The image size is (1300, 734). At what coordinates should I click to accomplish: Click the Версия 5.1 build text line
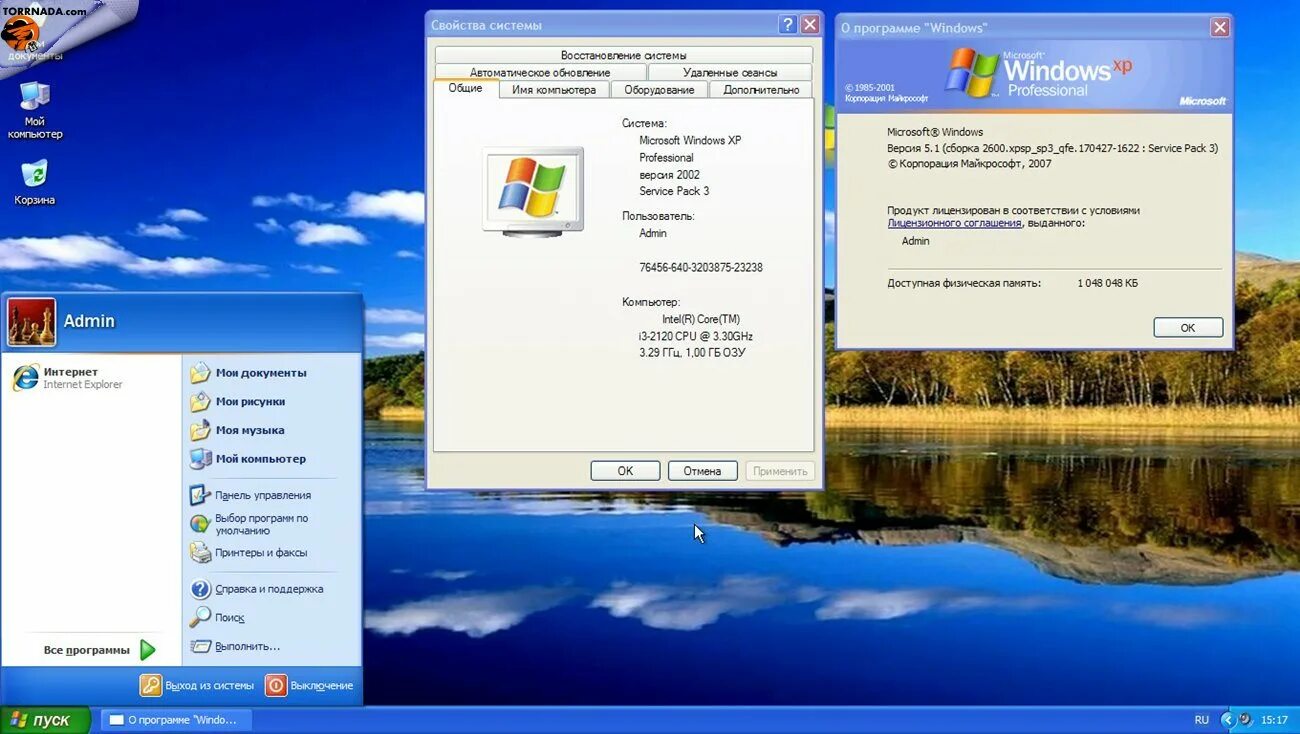coord(1052,148)
